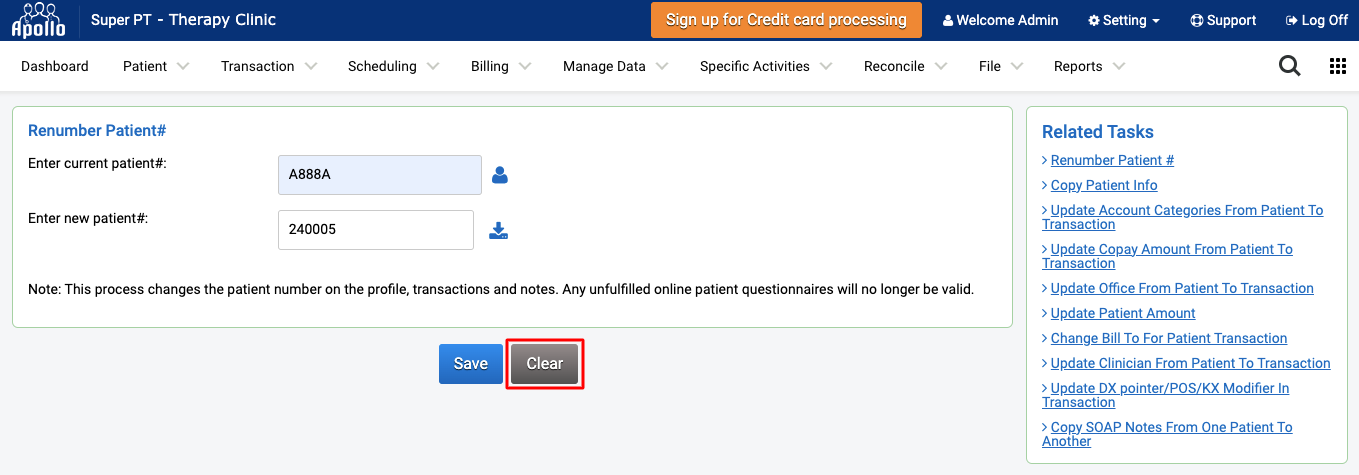Click the patient lookup person icon
1359x475 pixels.
(500, 175)
